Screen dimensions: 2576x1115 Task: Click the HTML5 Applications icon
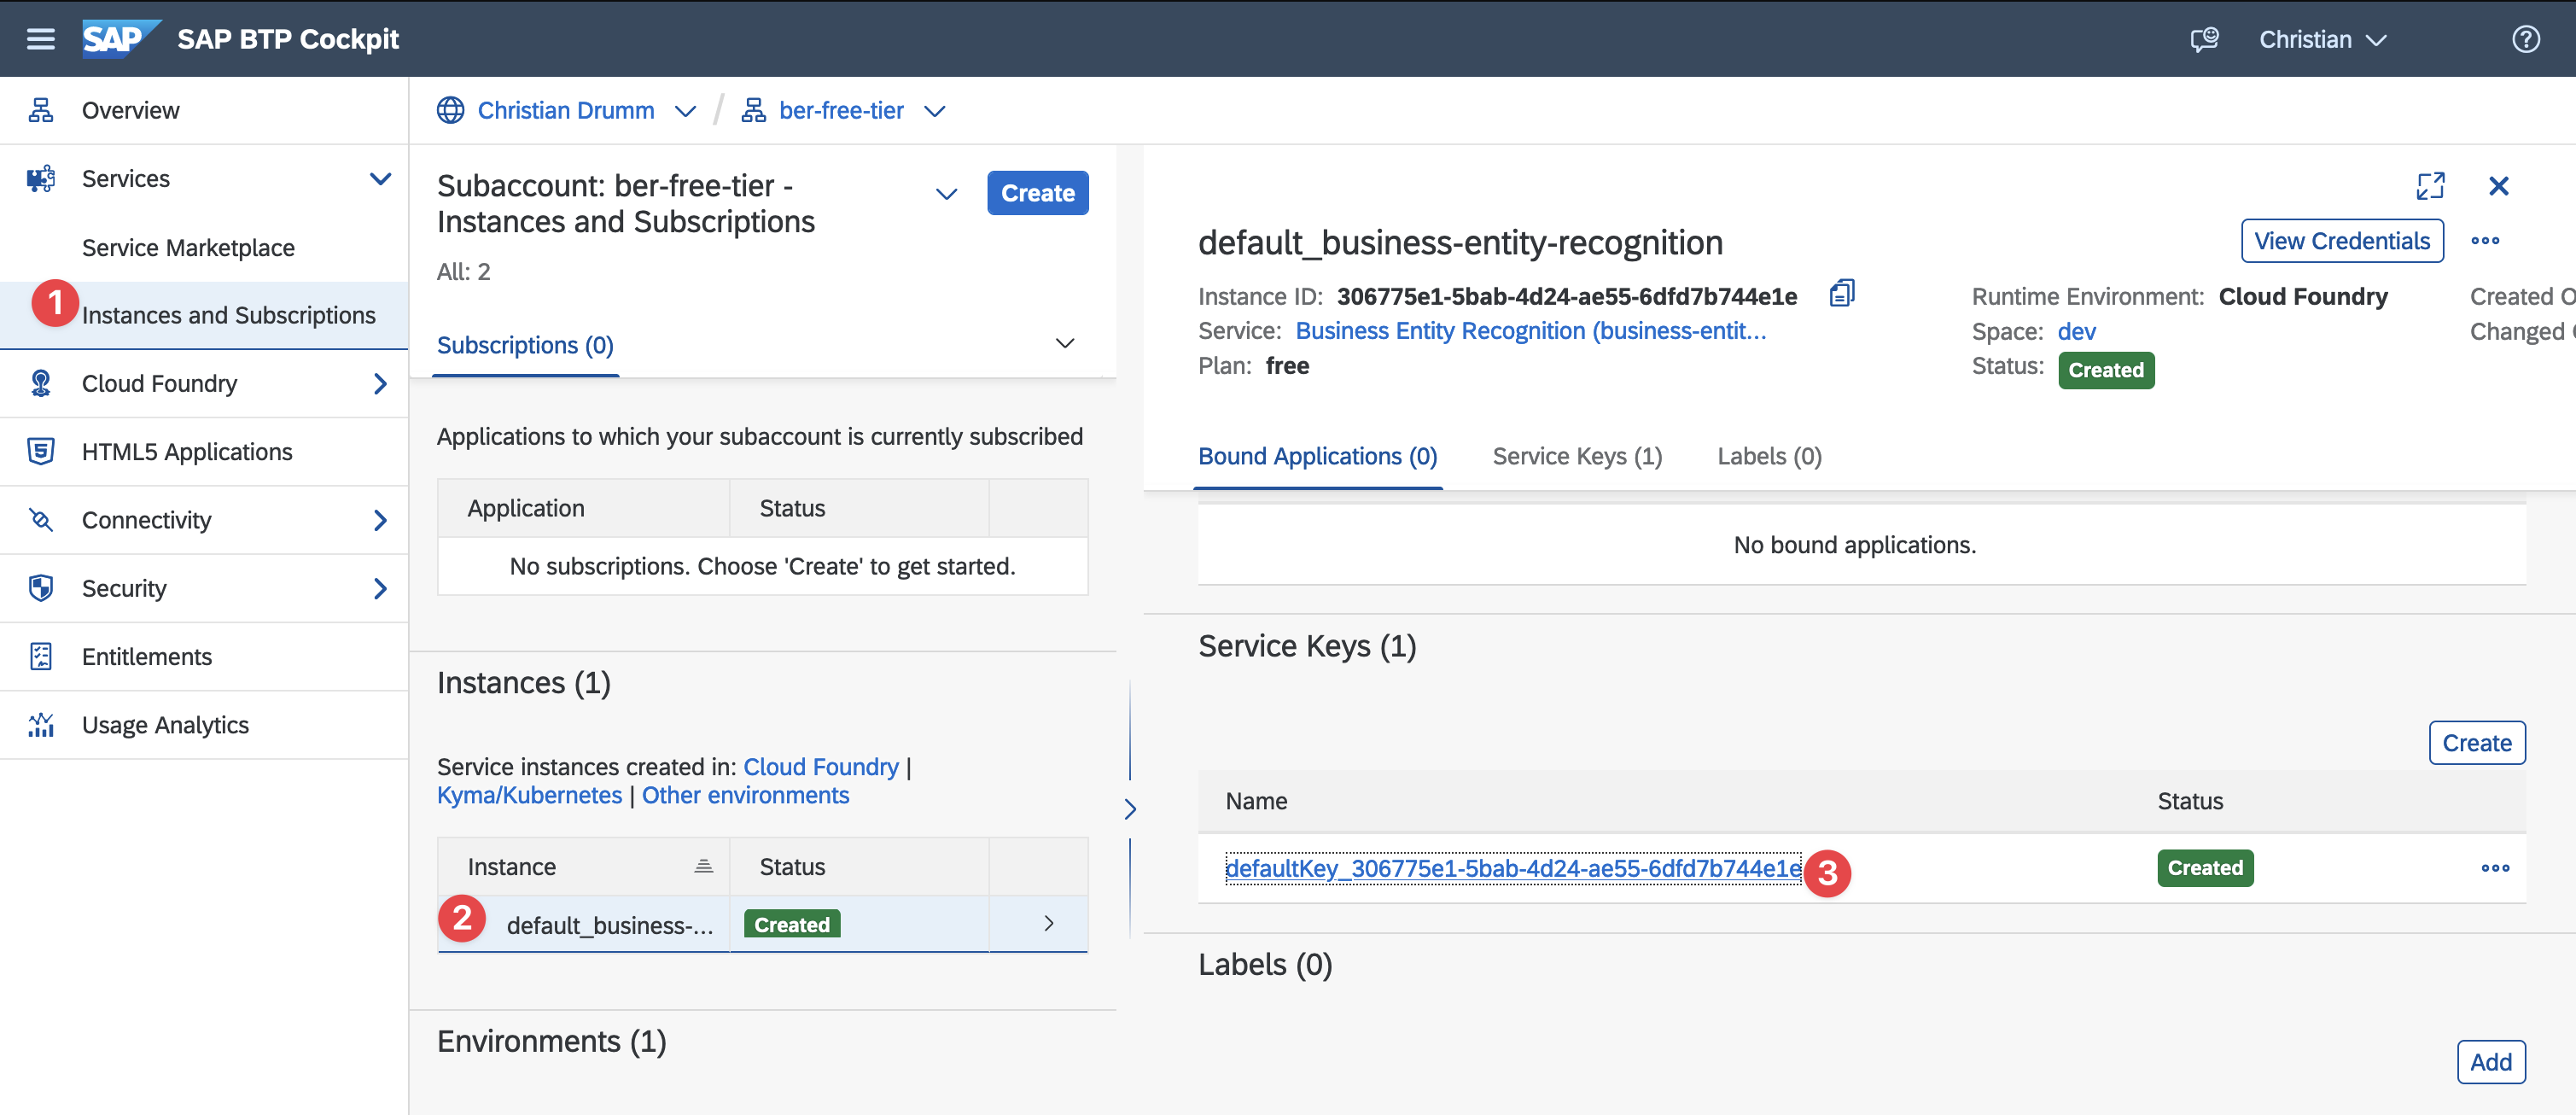coord(41,451)
